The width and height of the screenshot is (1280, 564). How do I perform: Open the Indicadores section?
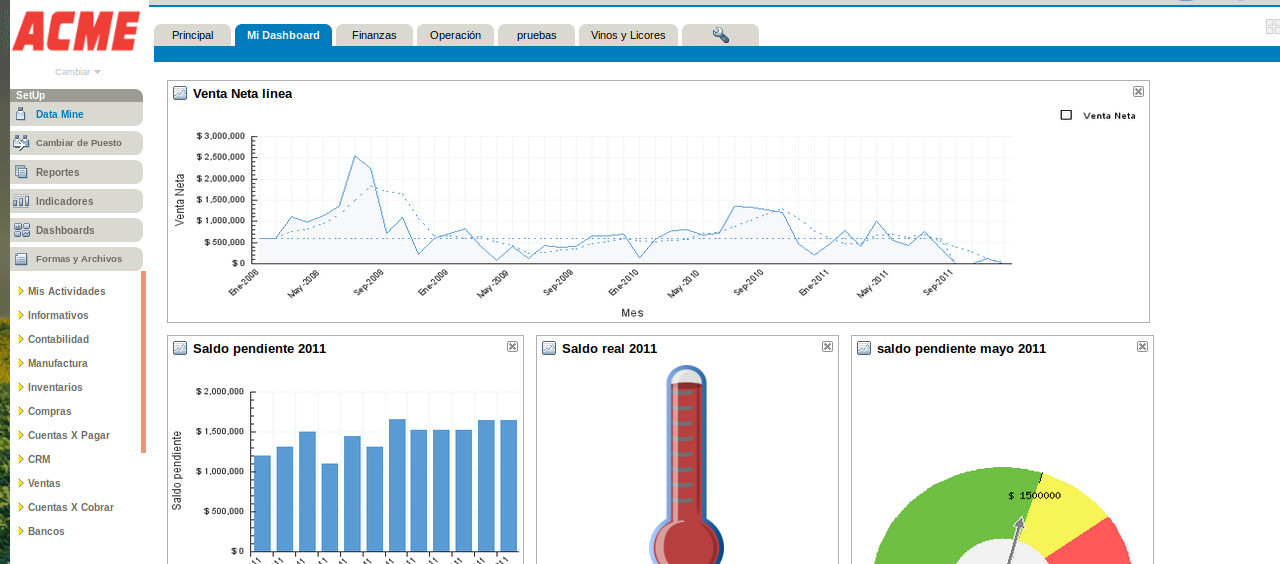point(77,201)
